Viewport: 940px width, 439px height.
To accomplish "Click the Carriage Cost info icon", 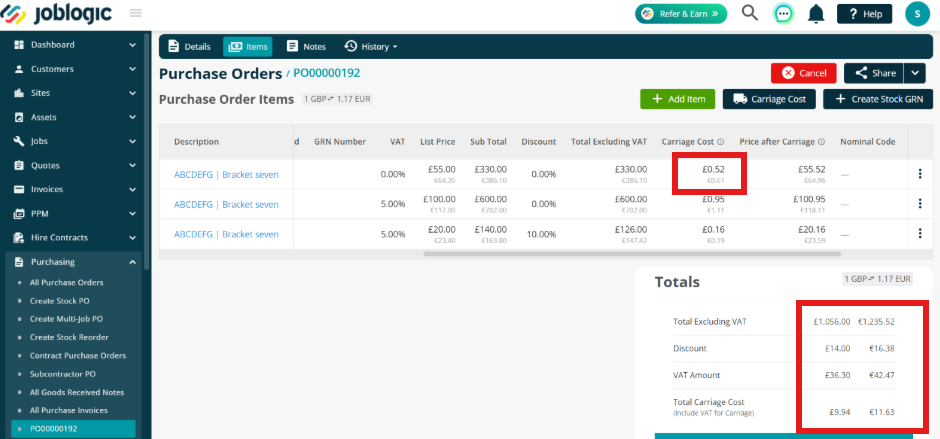I will click(721, 142).
